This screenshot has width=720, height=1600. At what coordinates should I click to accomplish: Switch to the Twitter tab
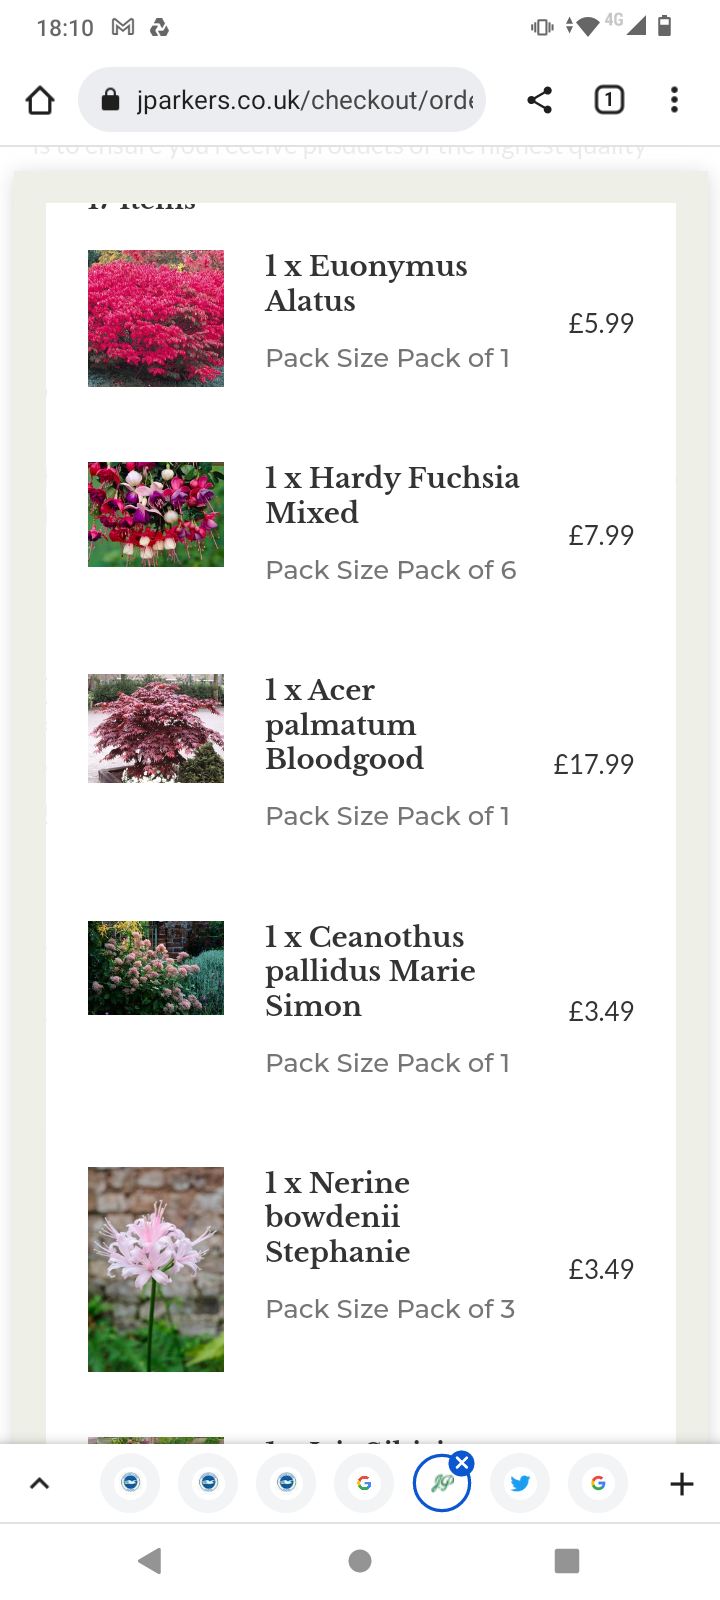coord(520,1483)
